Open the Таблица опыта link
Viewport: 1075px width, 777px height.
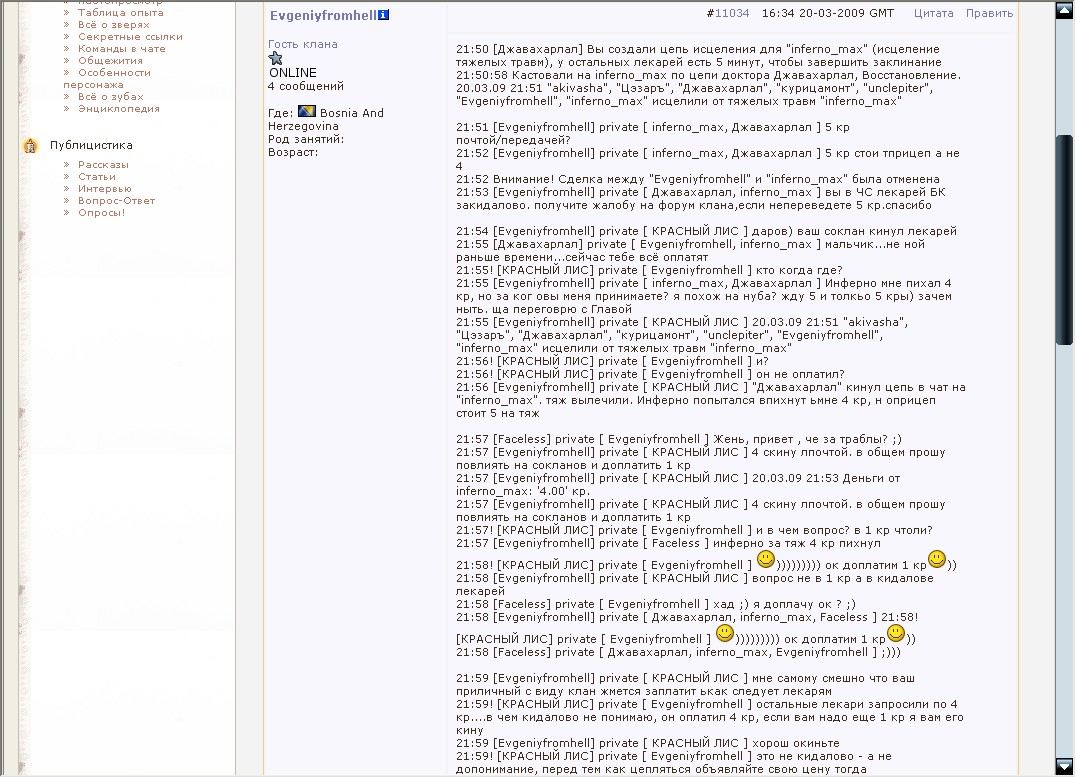click(121, 12)
